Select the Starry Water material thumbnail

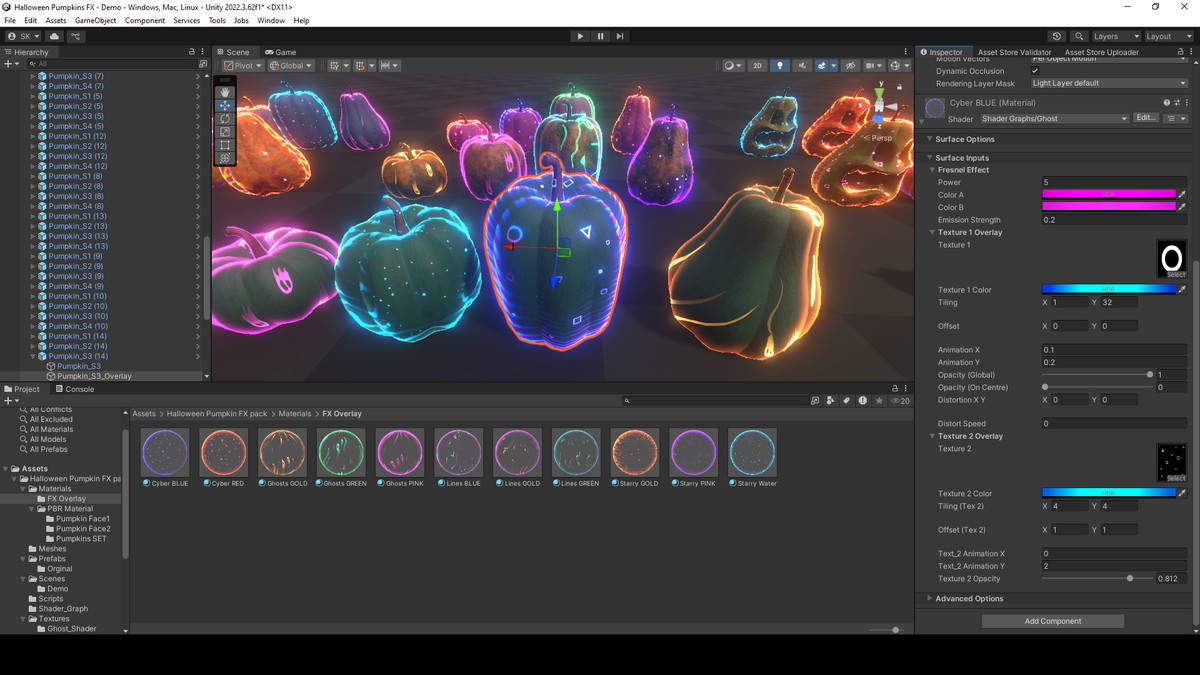point(752,452)
